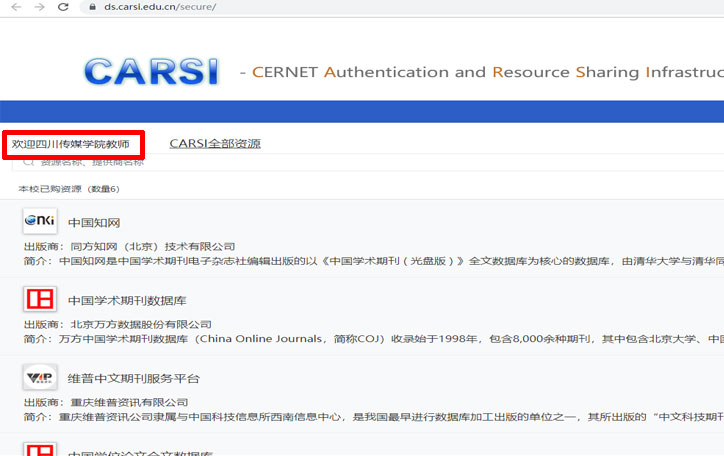Reload the page with the refresh icon
Viewport: 724px width, 456px height.
[x=63, y=7]
